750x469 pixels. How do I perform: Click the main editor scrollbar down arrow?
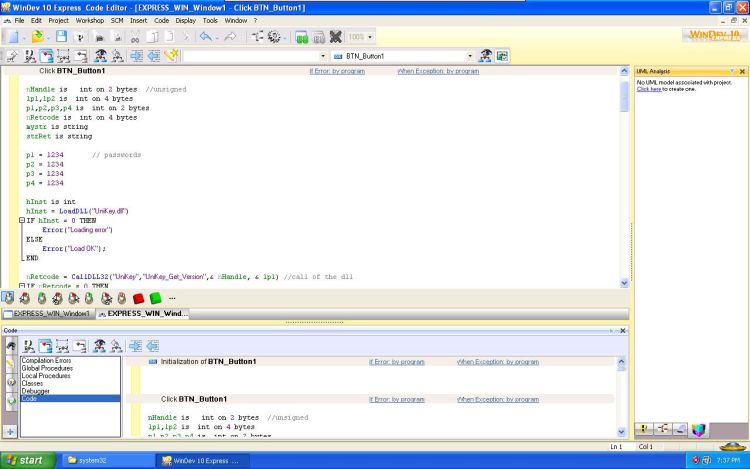click(624, 283)
